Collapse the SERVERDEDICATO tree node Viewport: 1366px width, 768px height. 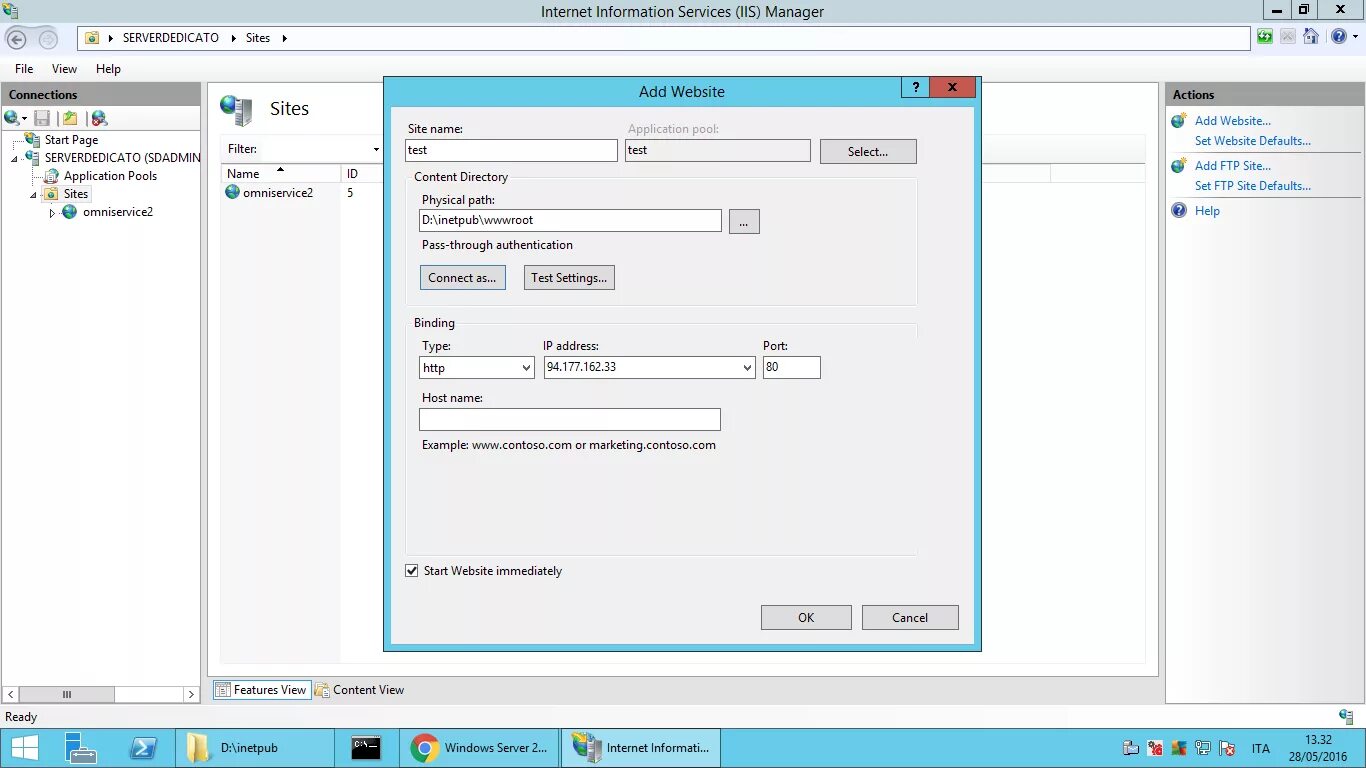[15, 159]
